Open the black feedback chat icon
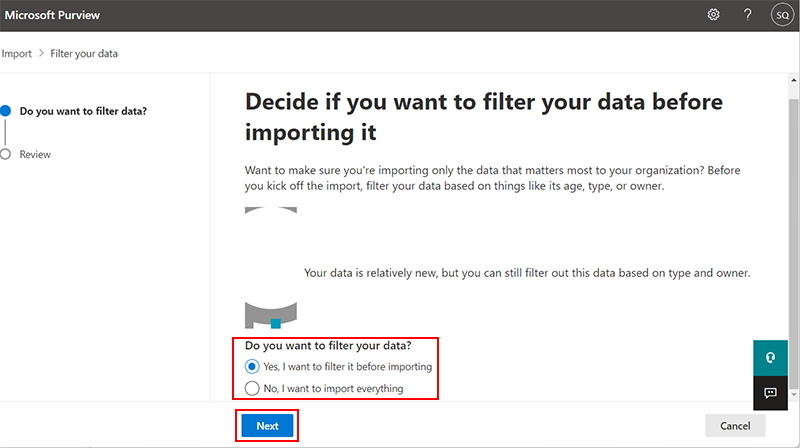 [x=770, y=393]
